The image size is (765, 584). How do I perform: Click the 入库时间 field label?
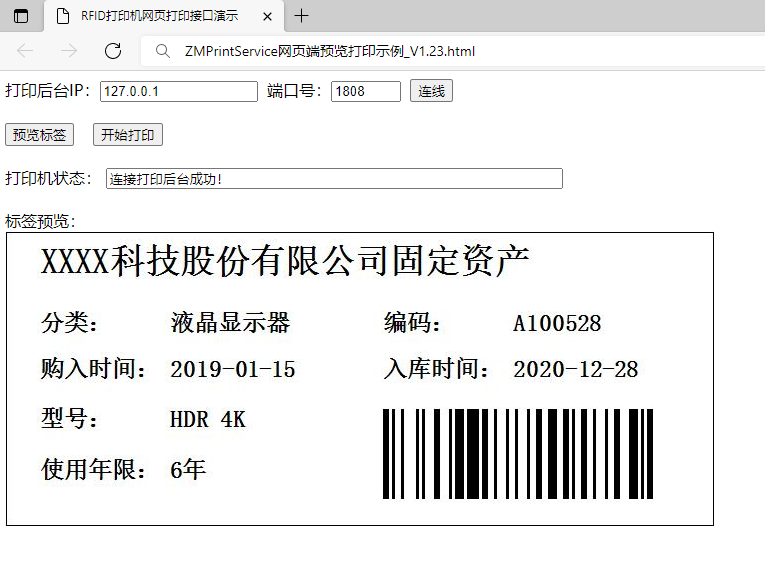pyautogui.click(x=436, y=368)
